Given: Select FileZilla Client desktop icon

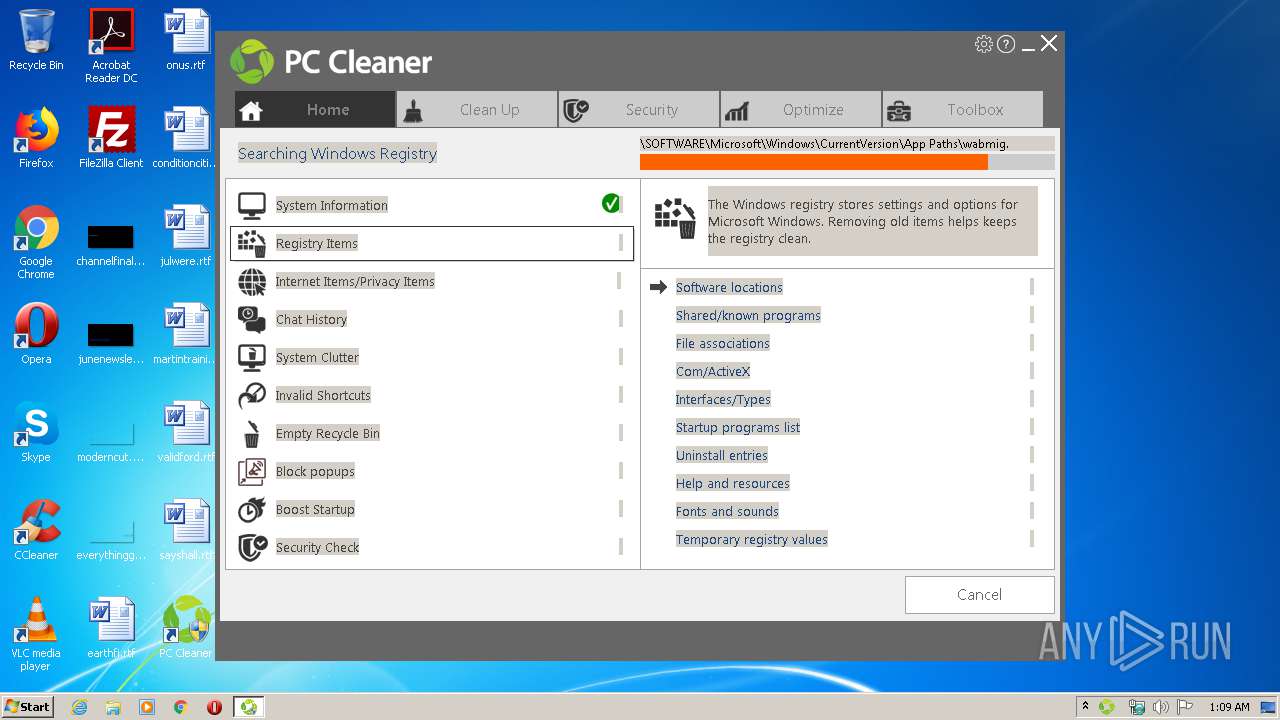Looking at the screenshot, I should click(111, 138).
